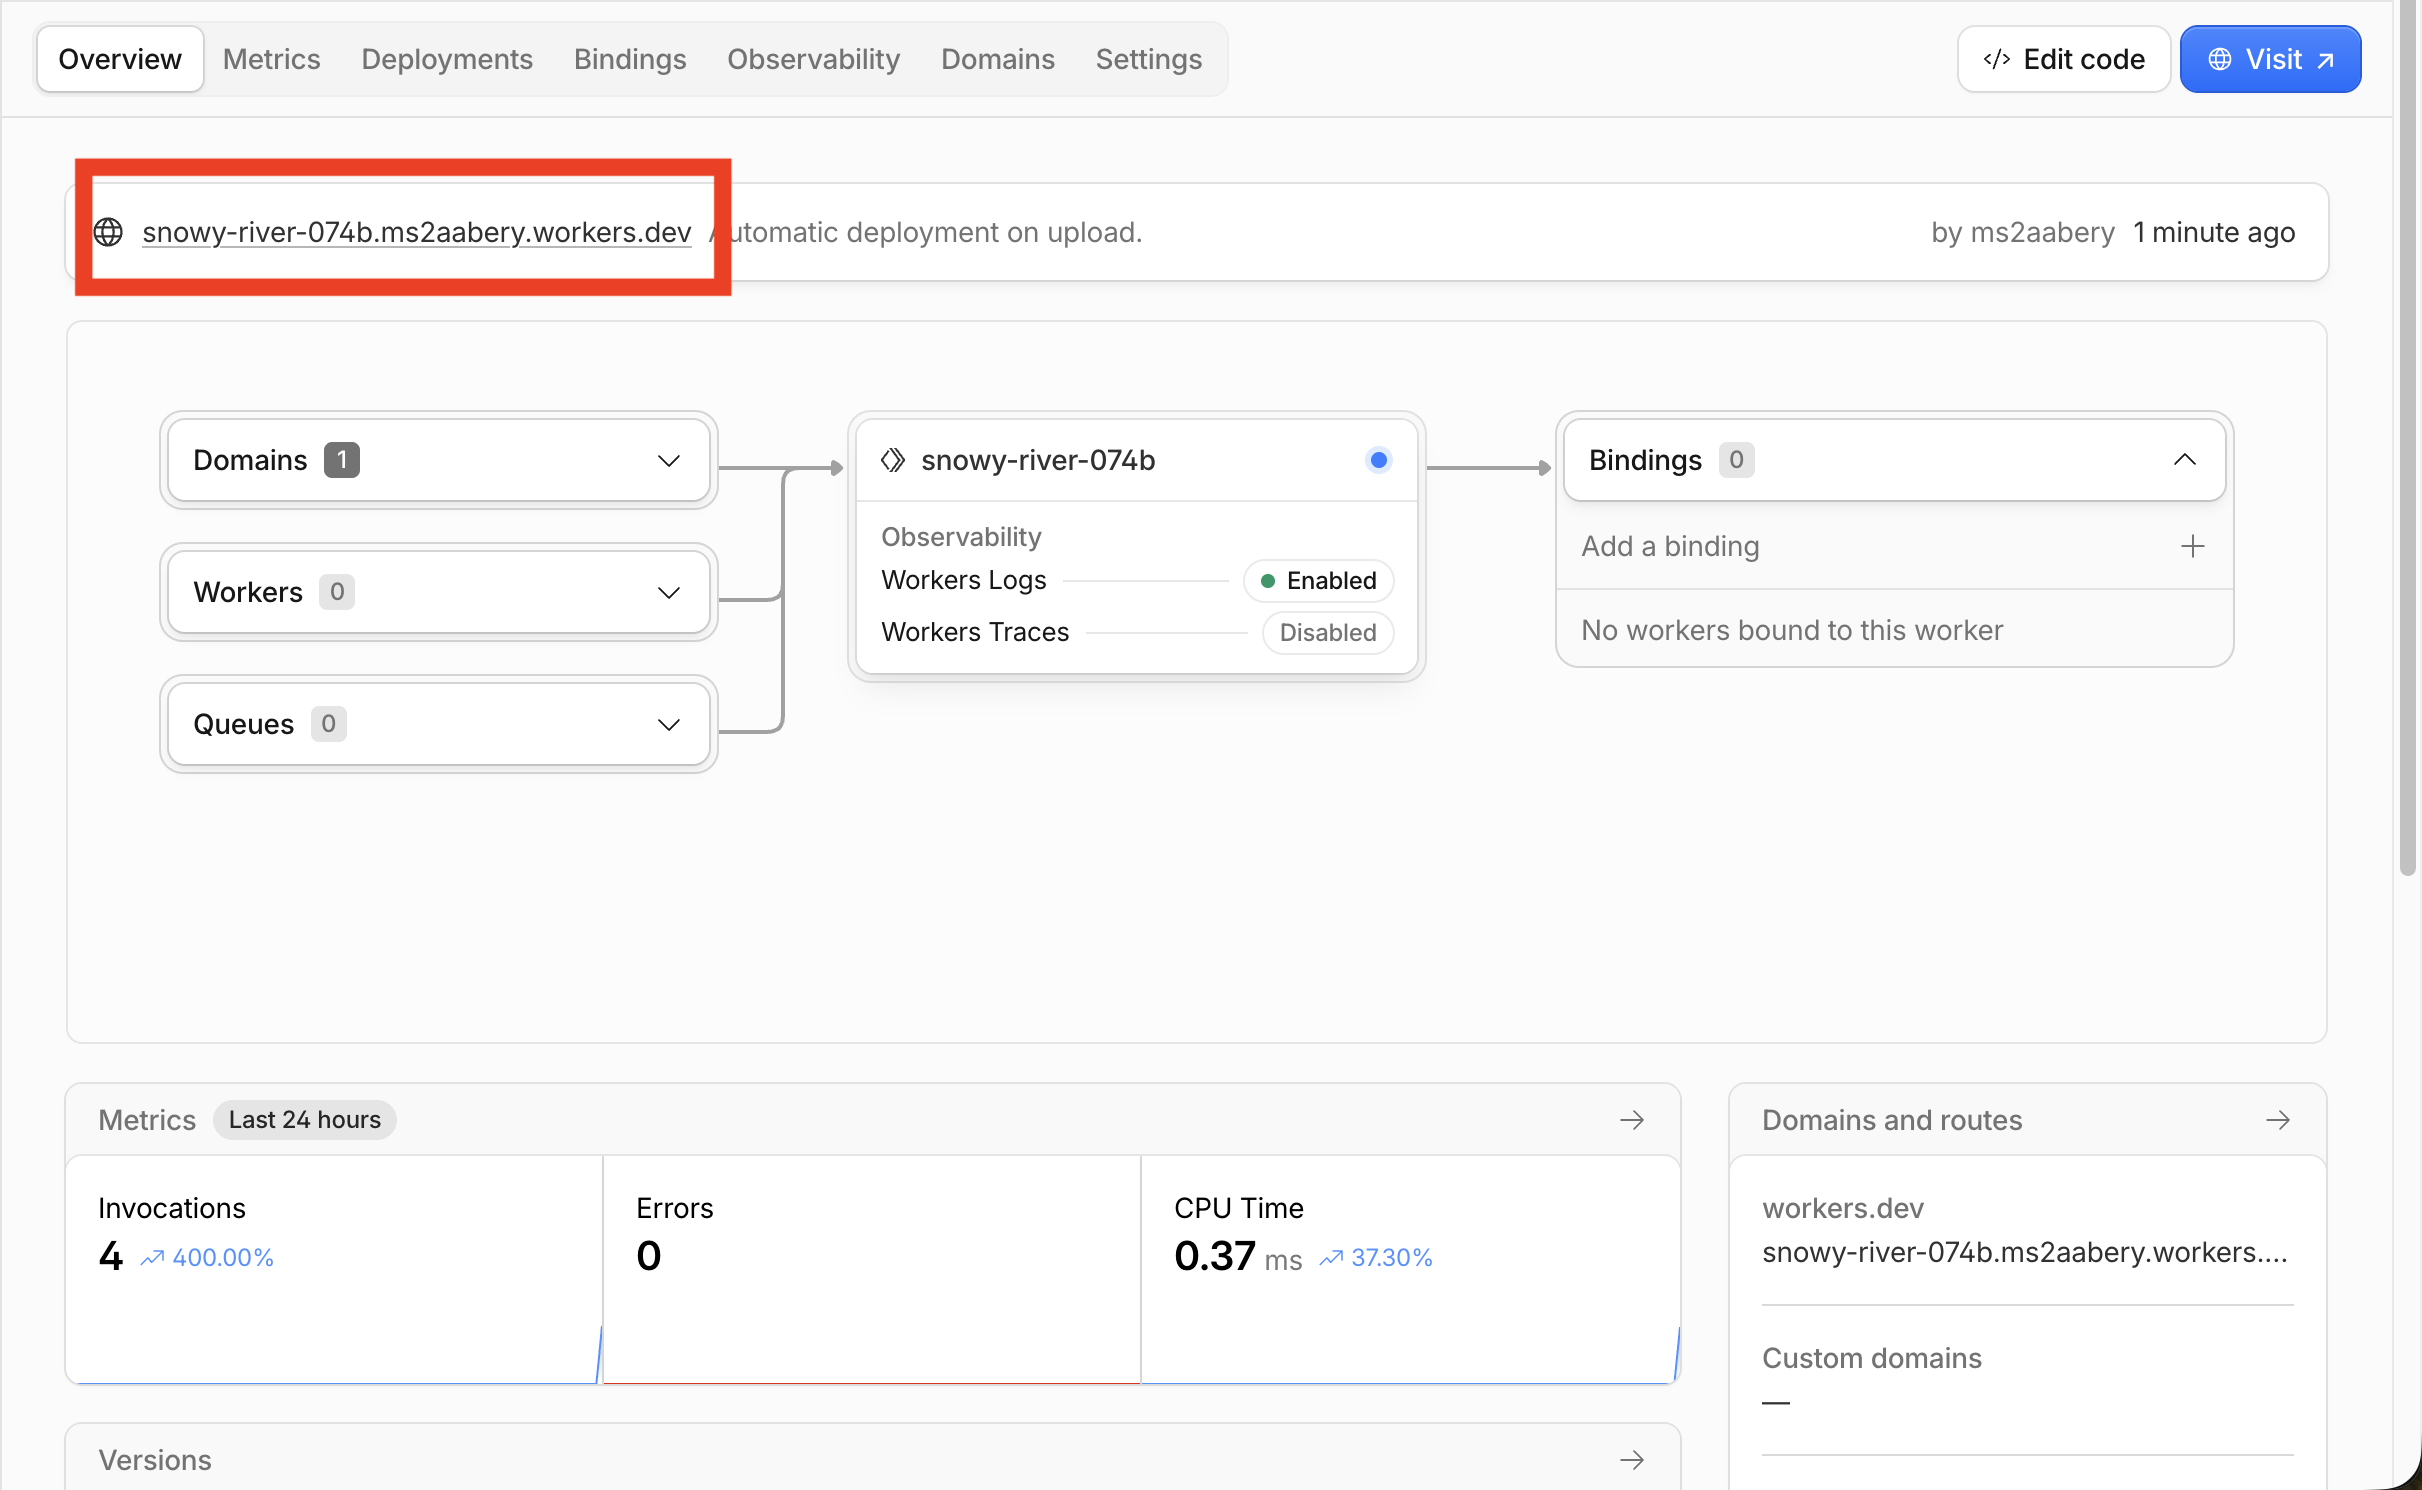Click the Edit code button

click(2063, 60)
